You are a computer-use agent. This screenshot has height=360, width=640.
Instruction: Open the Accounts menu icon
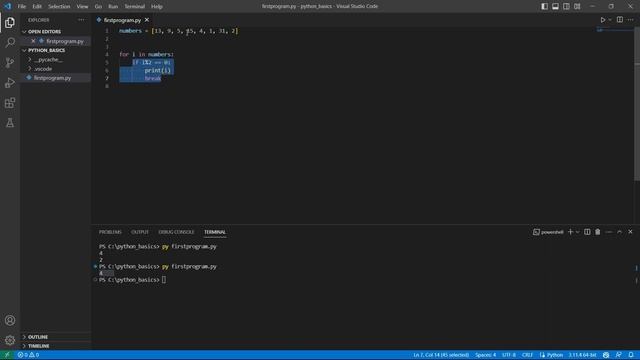coord(10,320)
